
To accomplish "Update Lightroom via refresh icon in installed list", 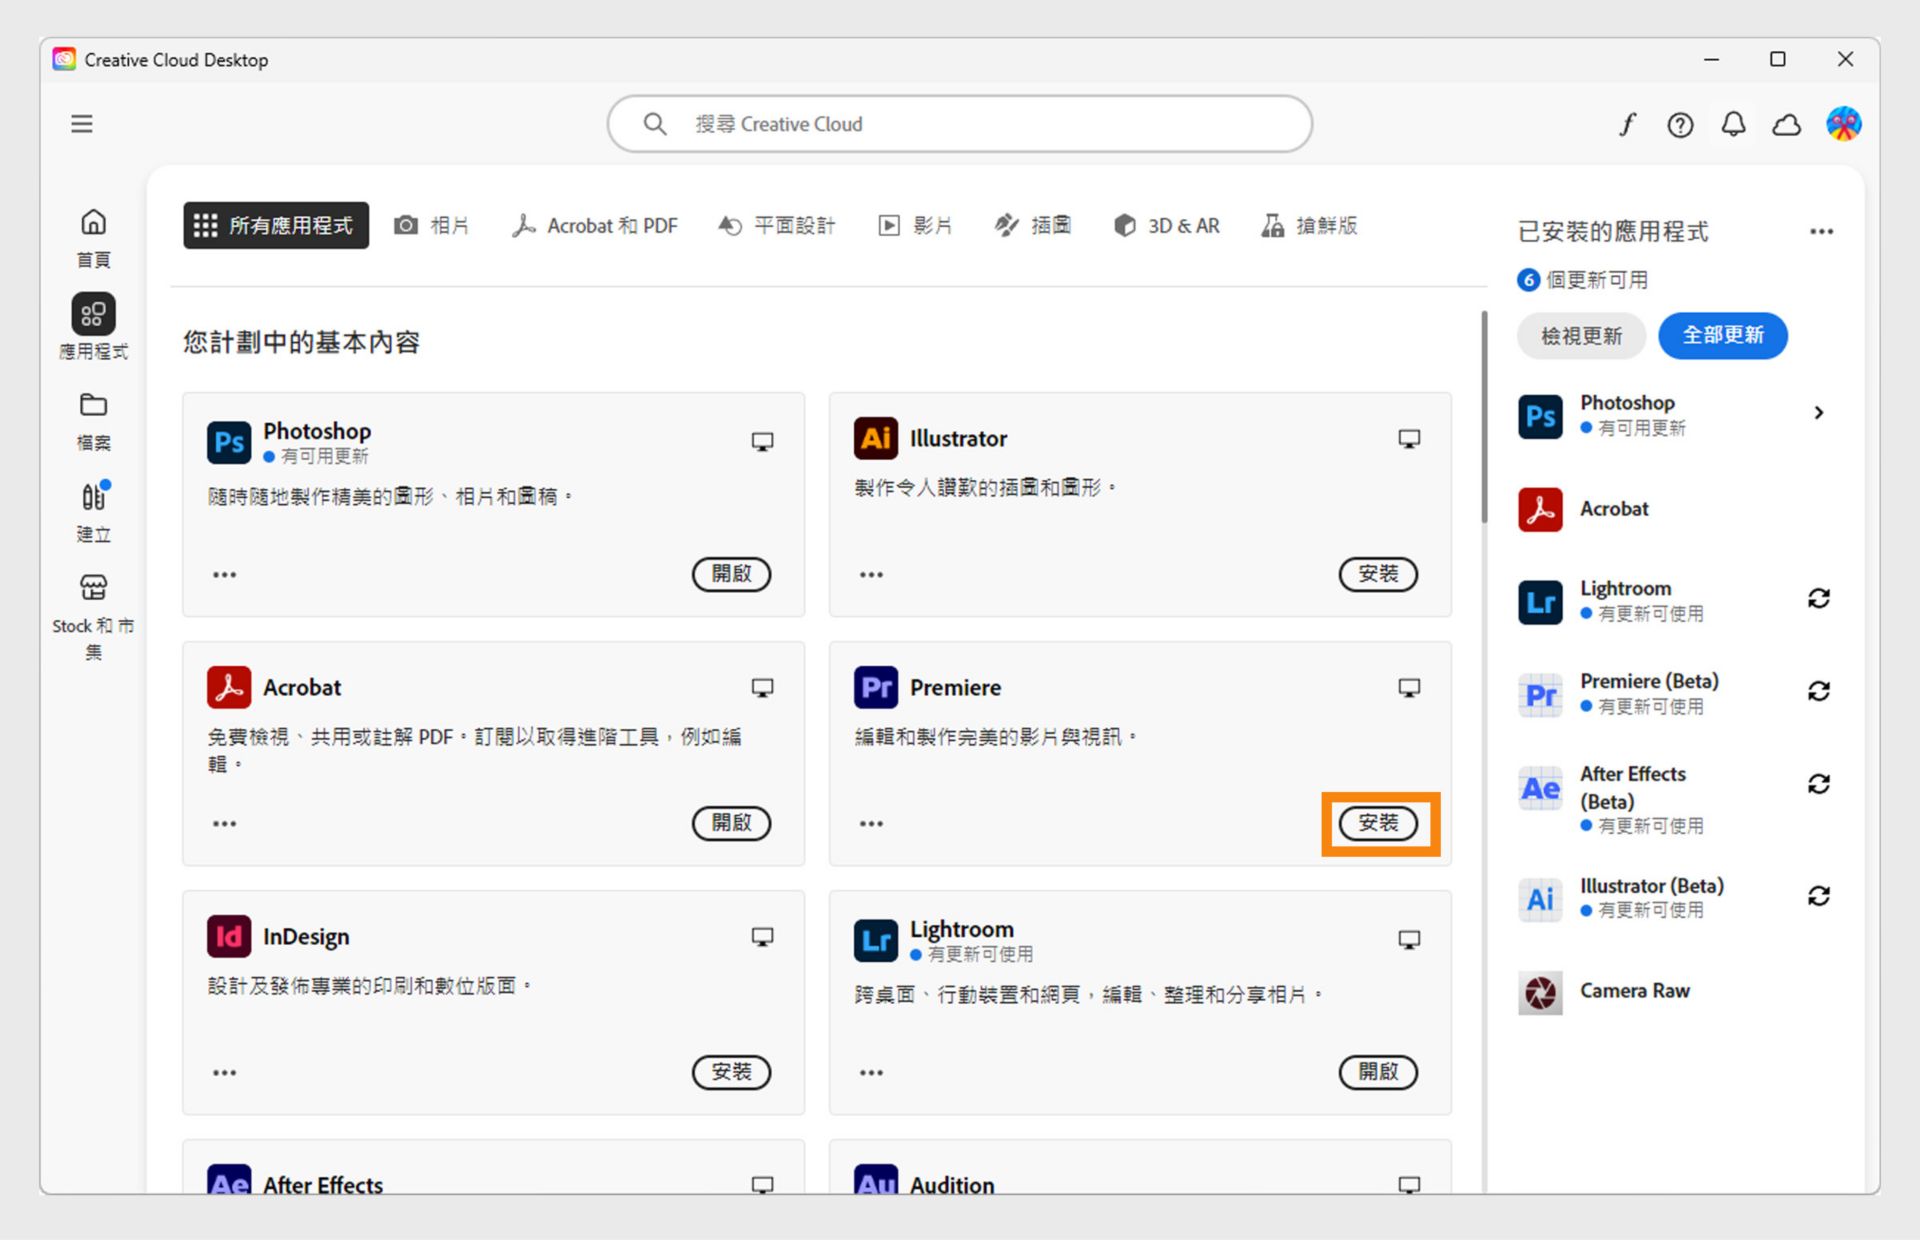I will (x=1819, y=598).
